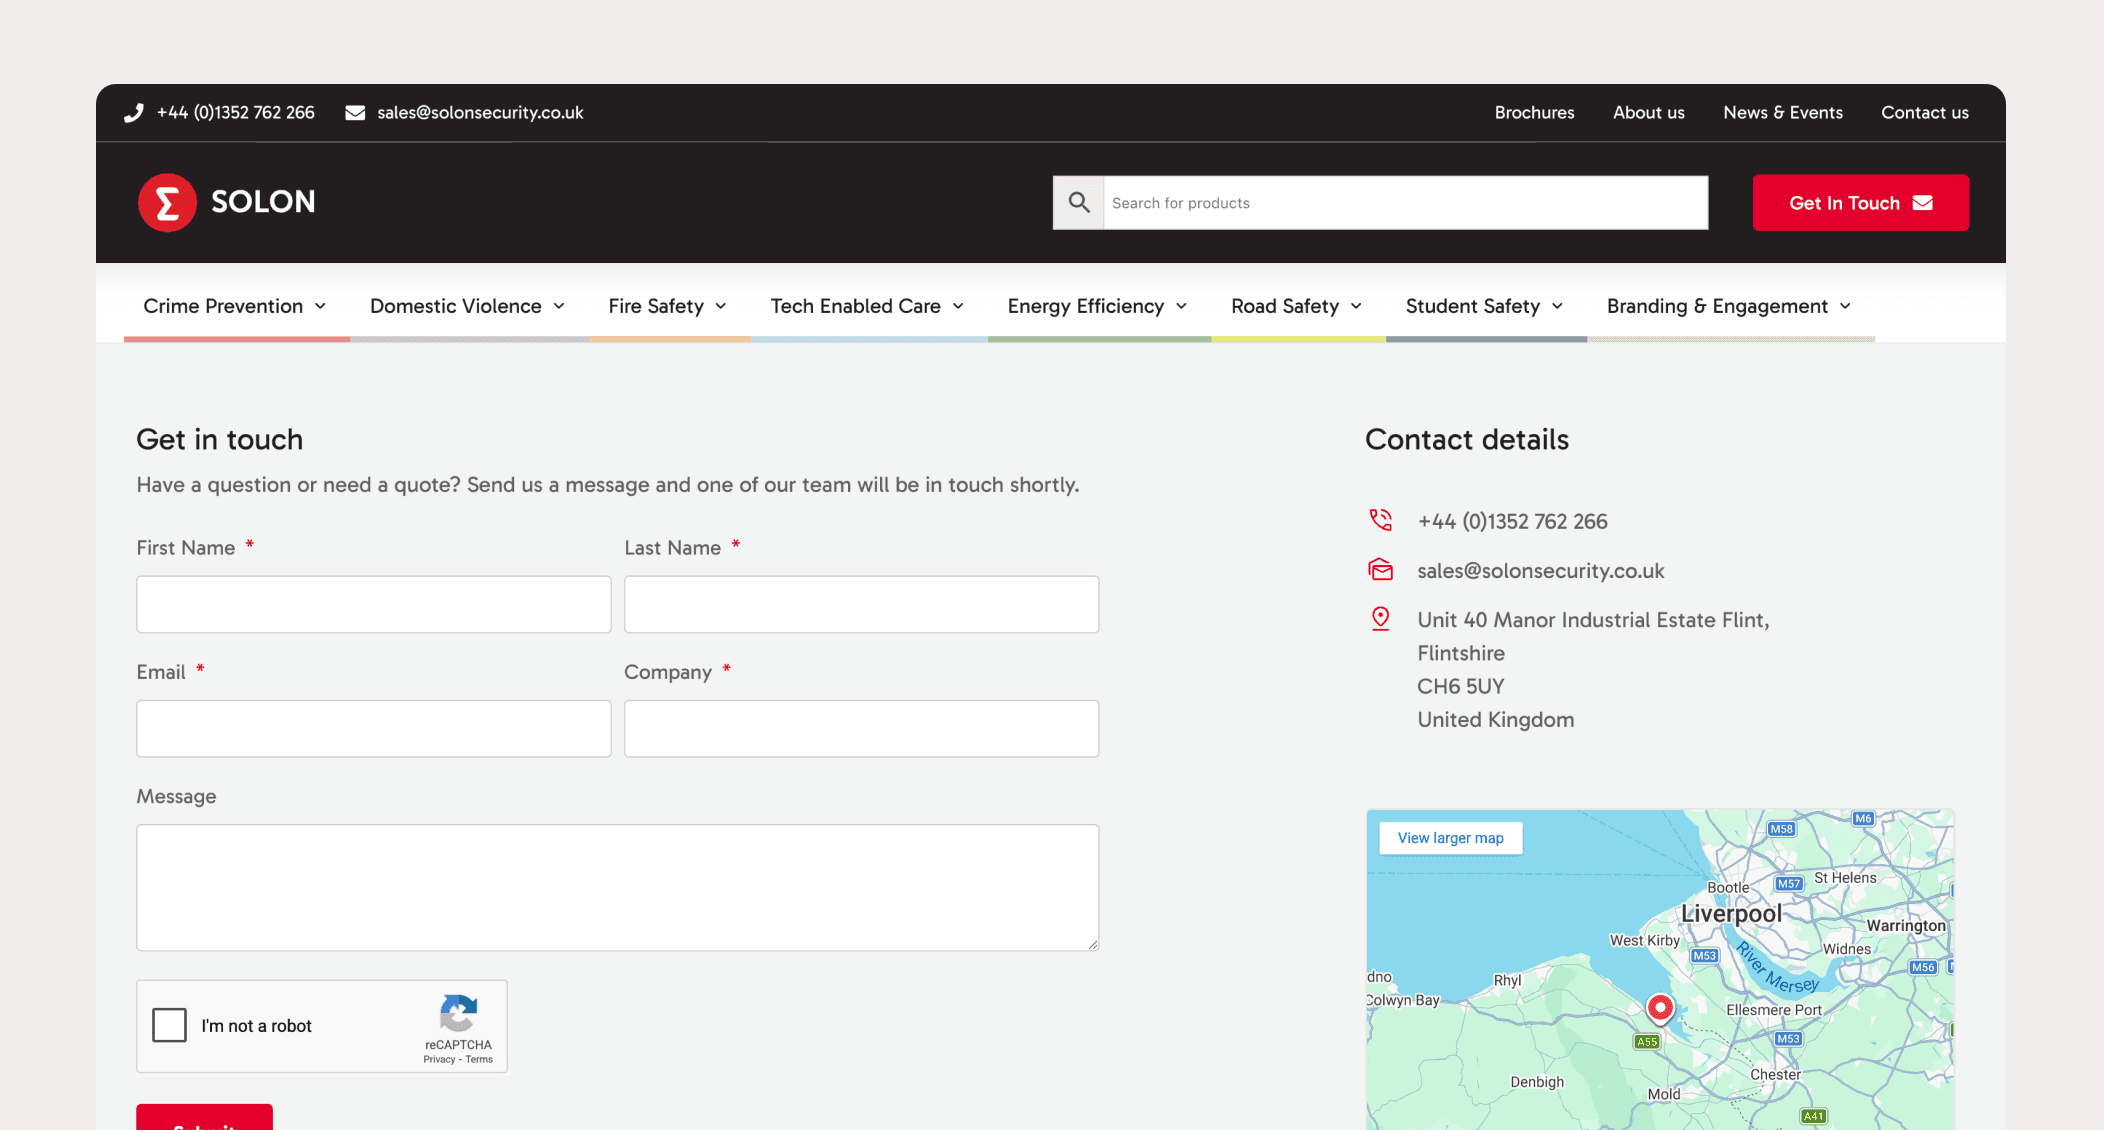Screen dimensions: 2104x1130
Task: Click the phone icon in top bar
Action: click(x=134, y=113)
